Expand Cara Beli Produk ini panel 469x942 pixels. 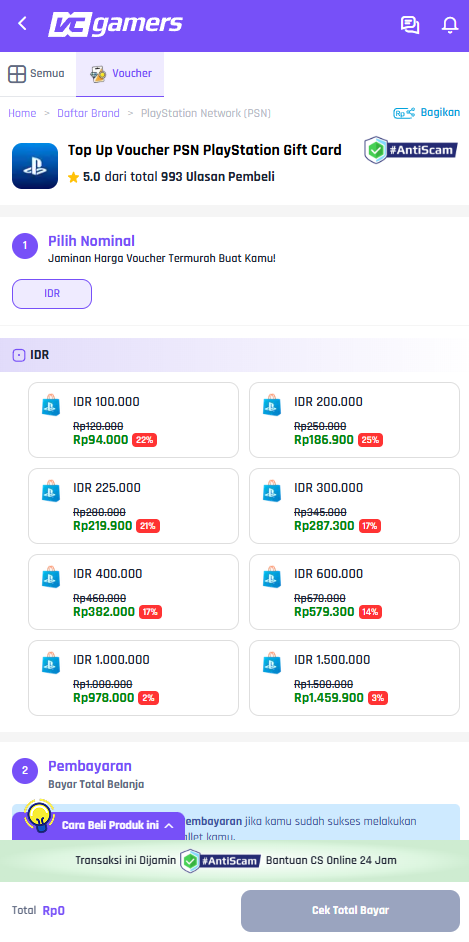coord(98,825)
